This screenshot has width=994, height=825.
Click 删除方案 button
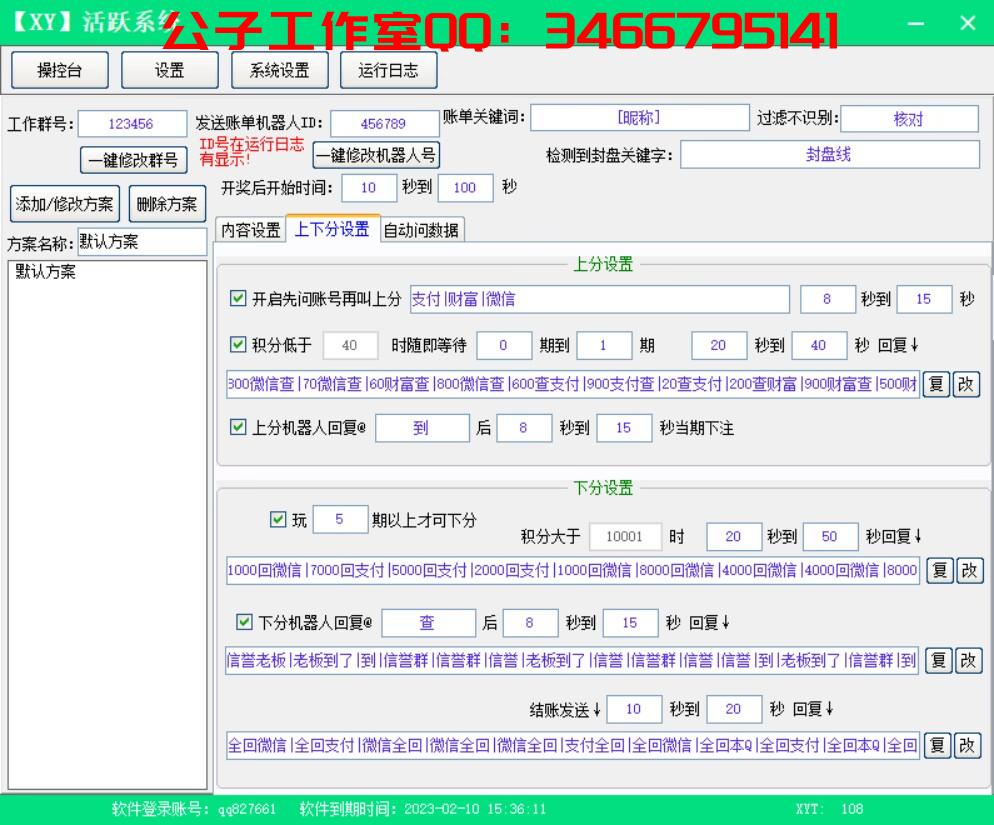point(167,204)
